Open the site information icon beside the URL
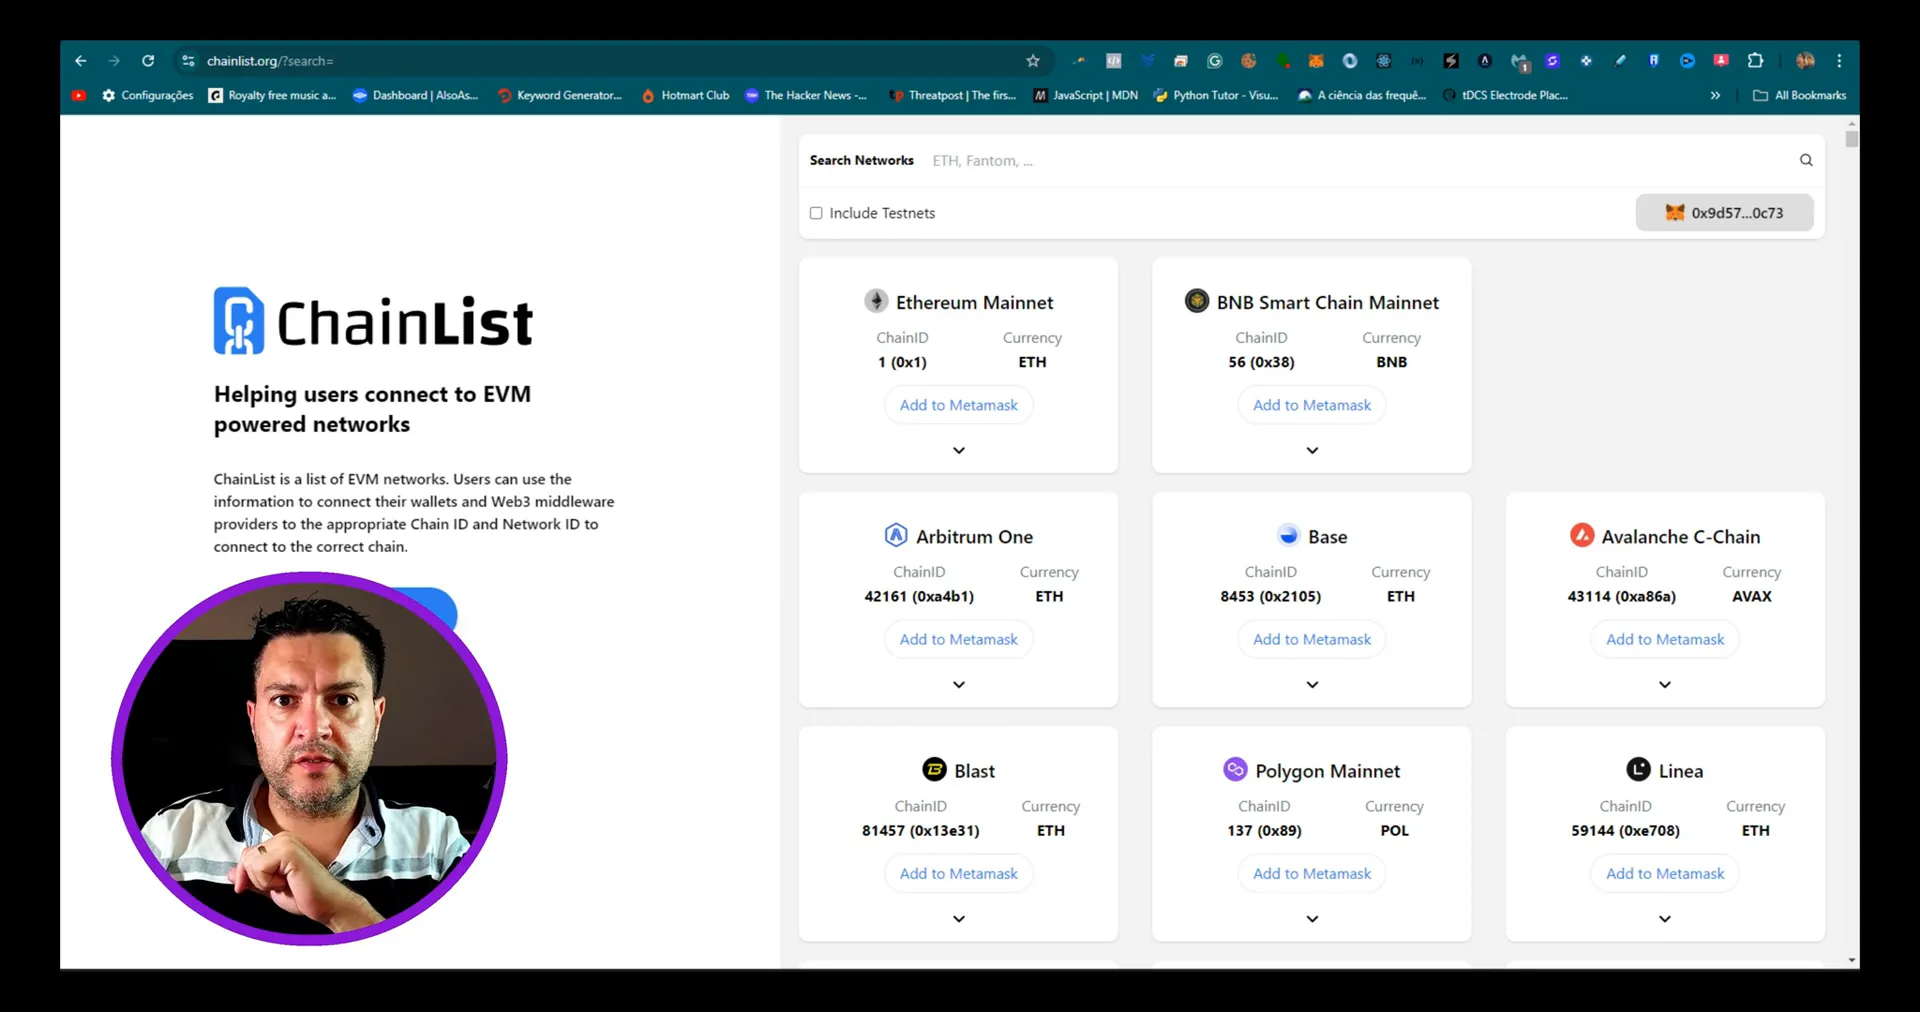 pos(188,61)
